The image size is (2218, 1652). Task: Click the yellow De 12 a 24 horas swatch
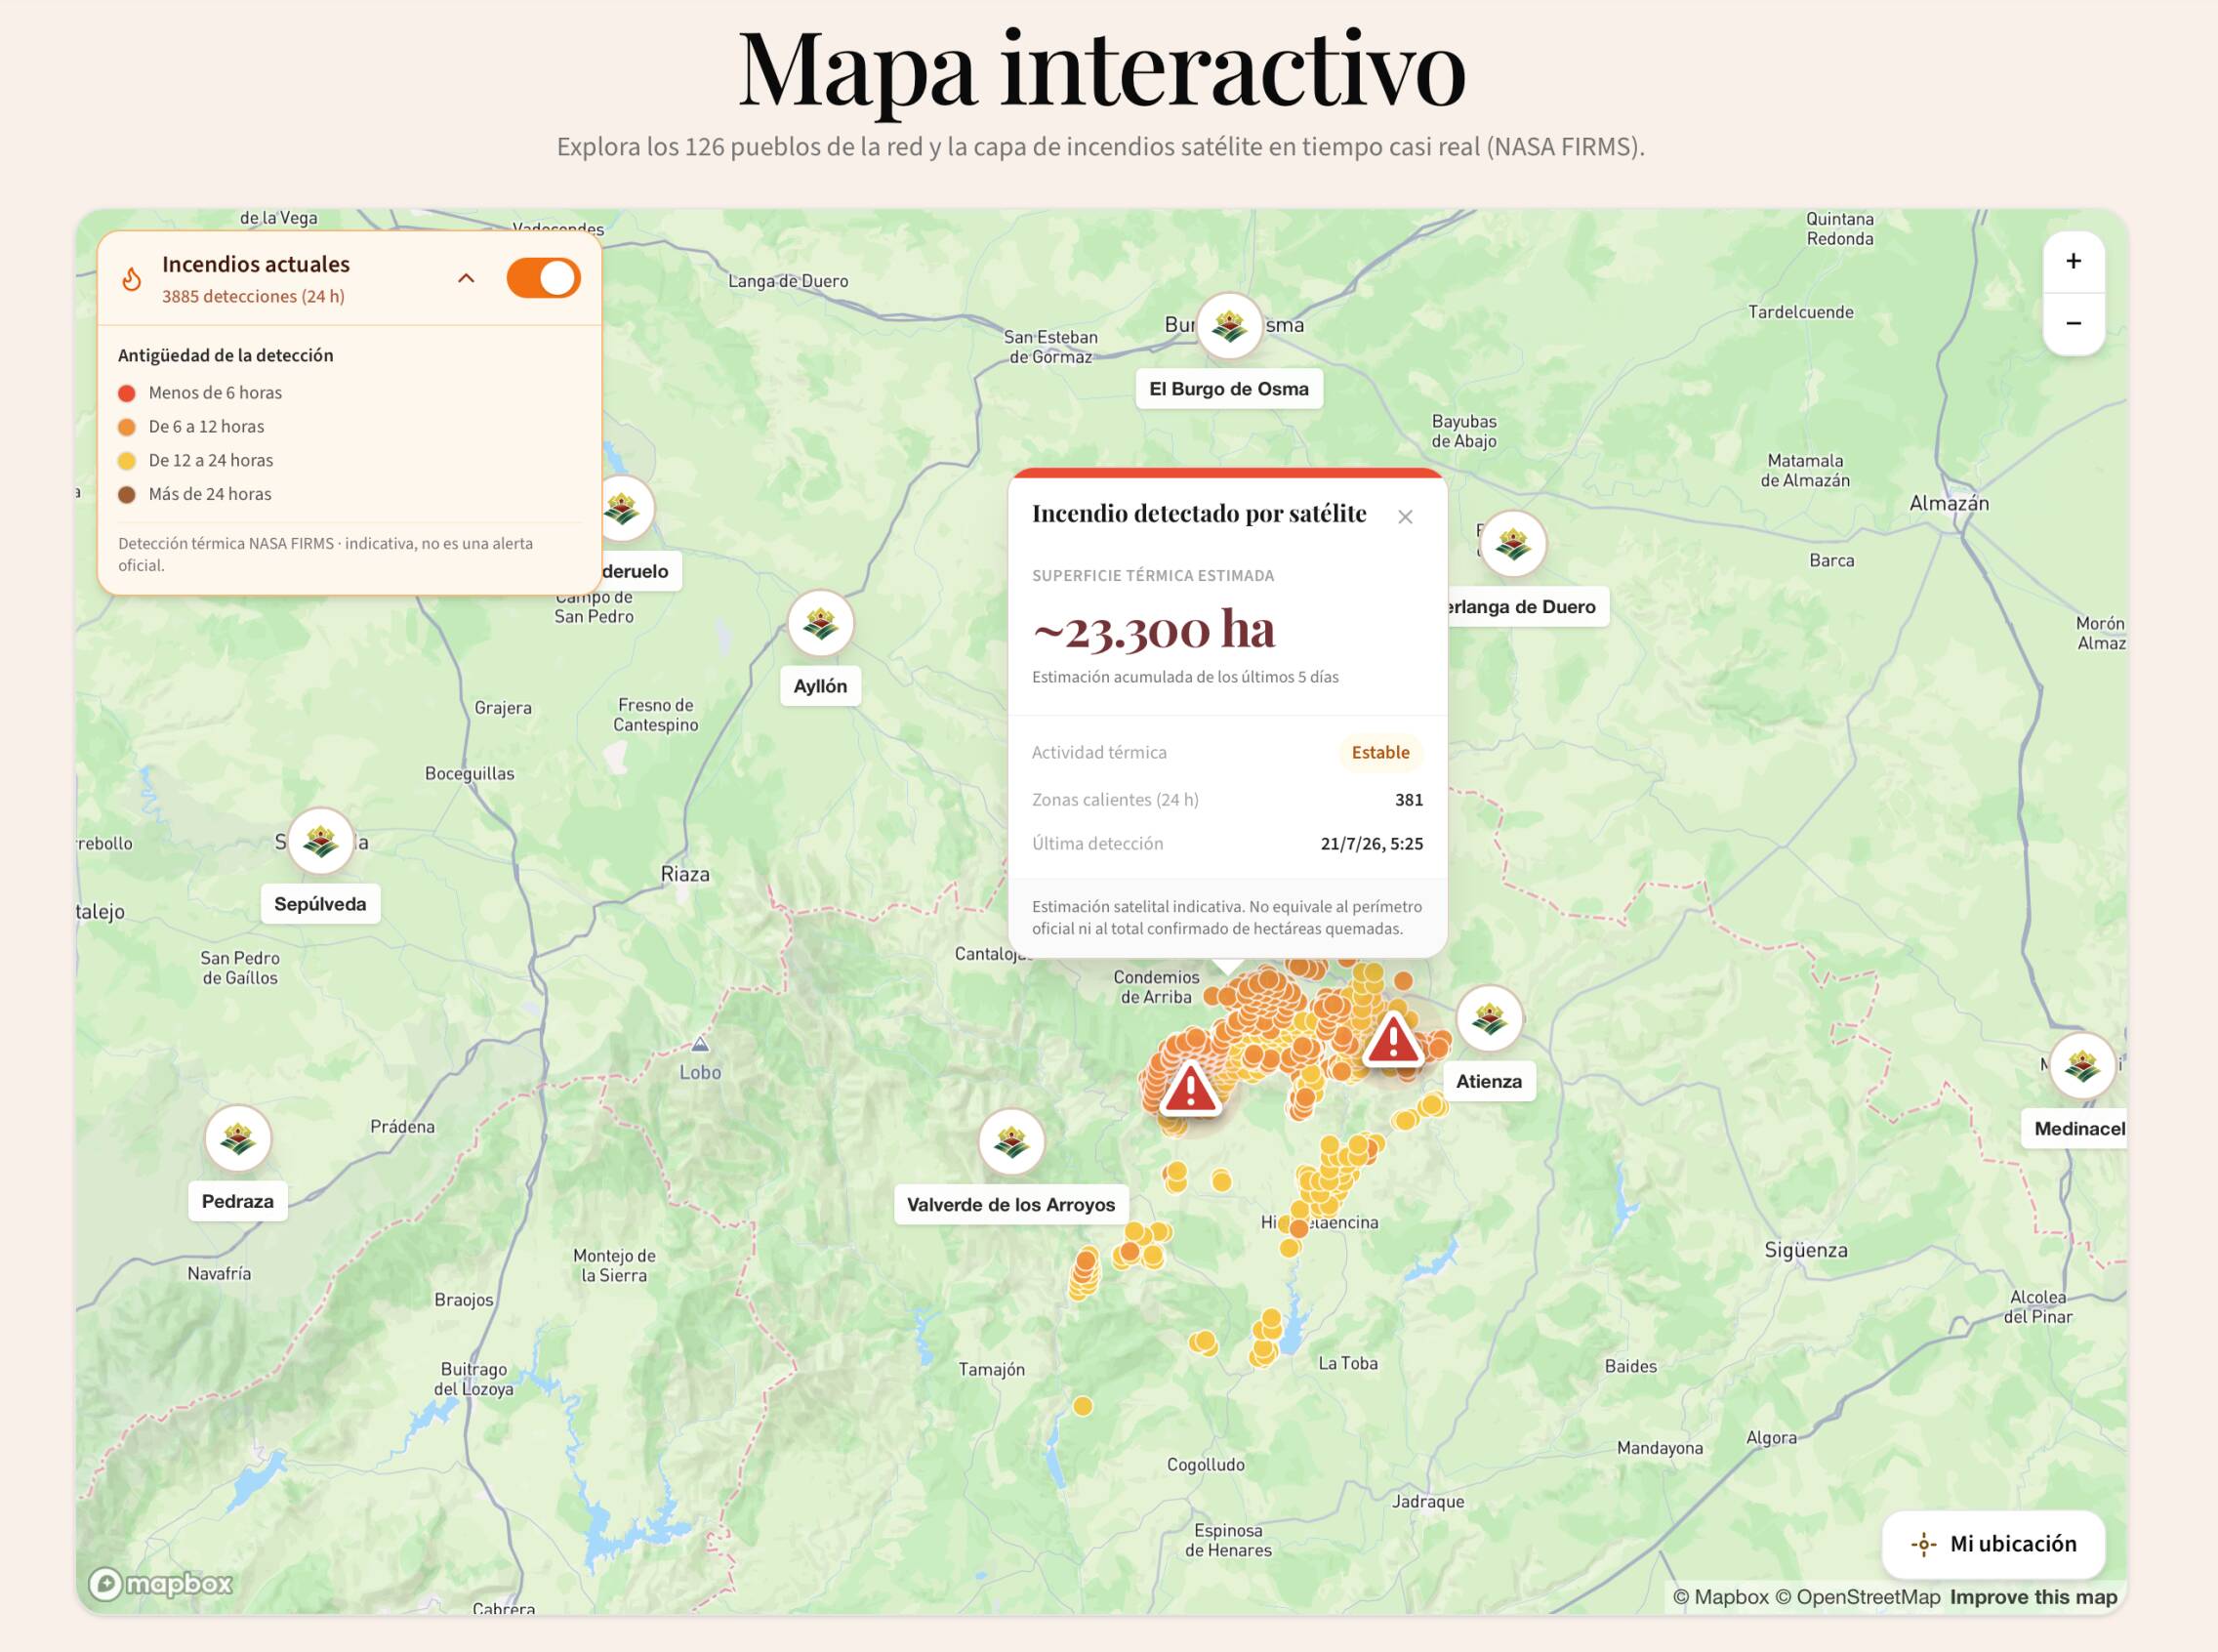click(x=127, y=461)
